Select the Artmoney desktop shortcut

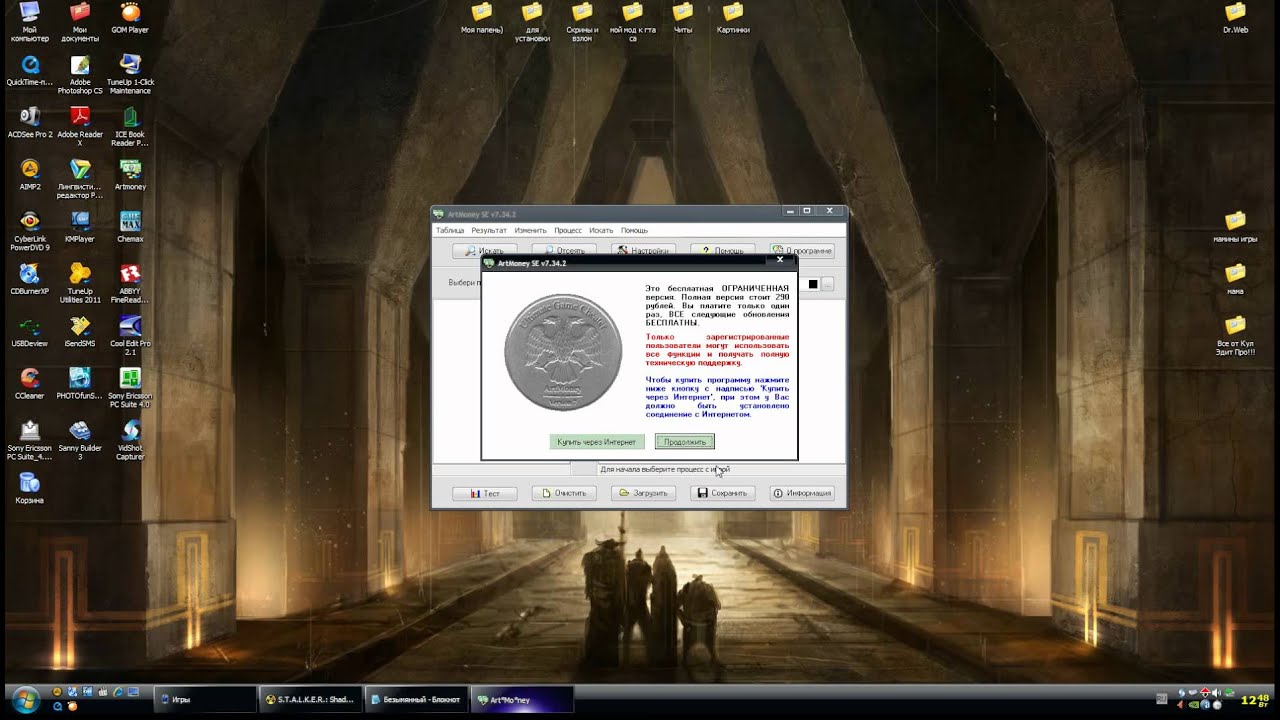130,174
